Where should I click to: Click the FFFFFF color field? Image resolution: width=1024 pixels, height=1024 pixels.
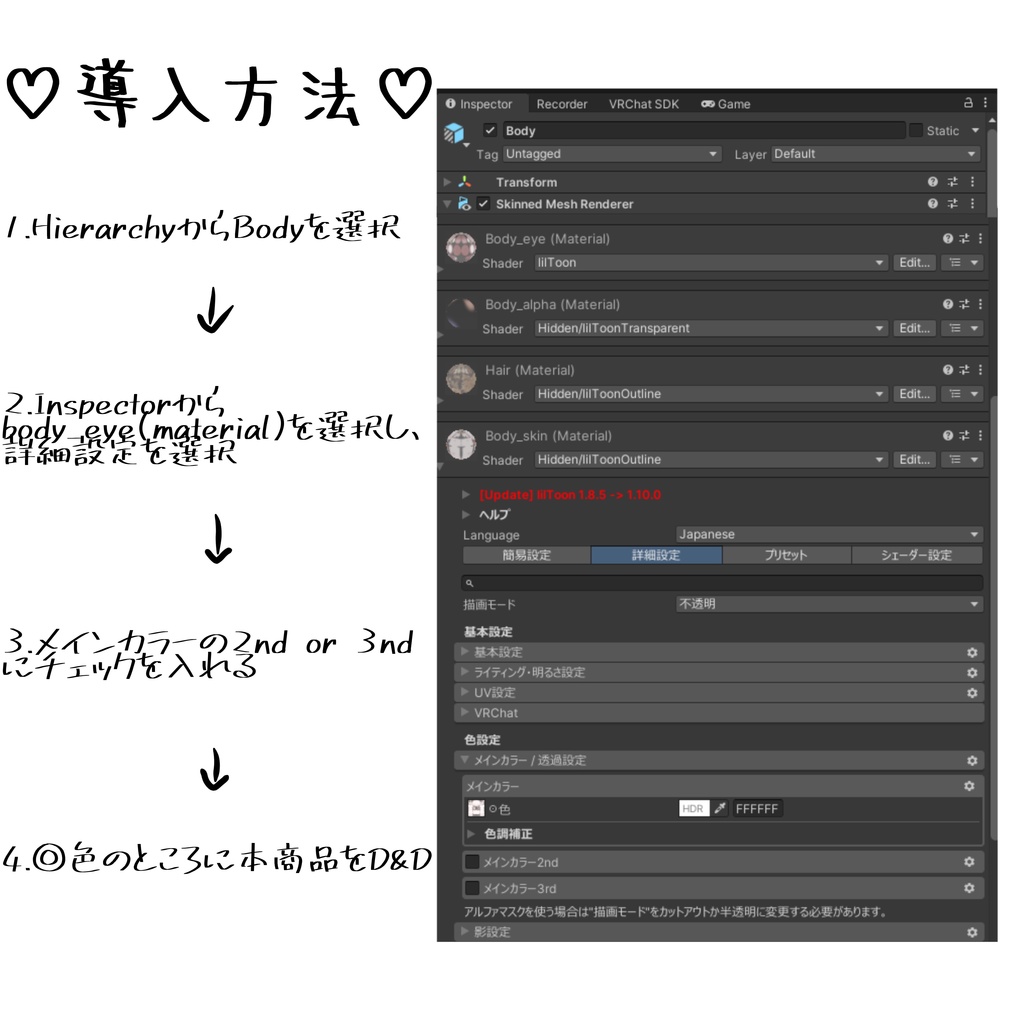click(x=758, y=808)
